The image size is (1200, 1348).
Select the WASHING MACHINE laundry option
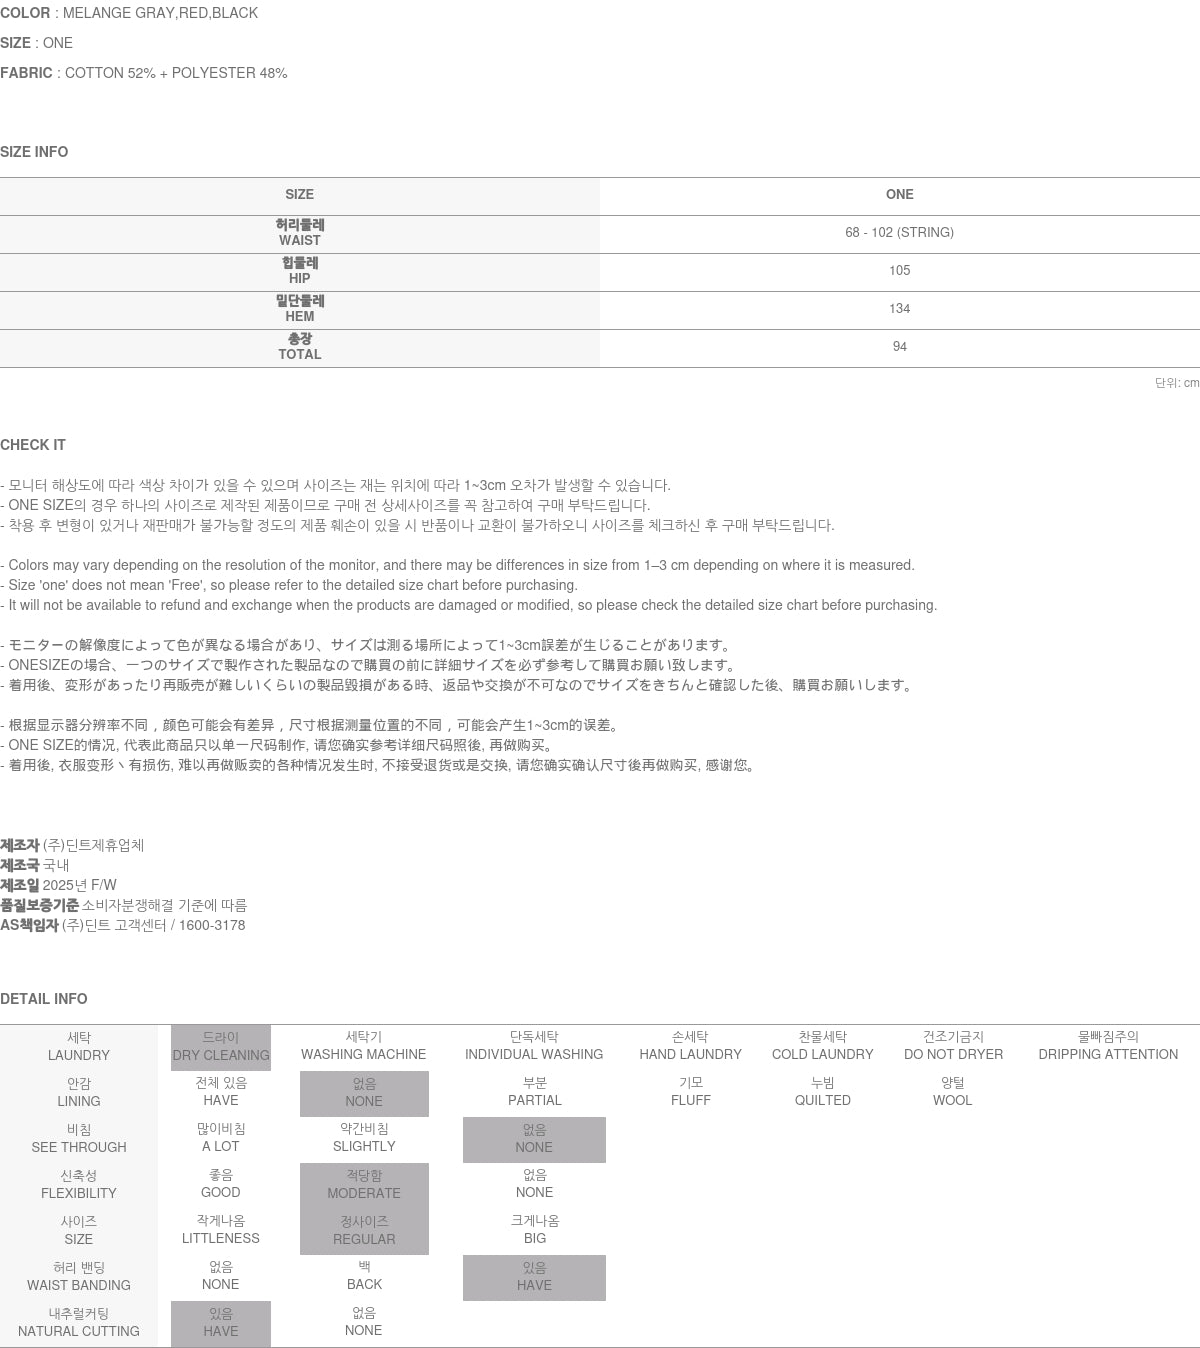point(363,1047)
